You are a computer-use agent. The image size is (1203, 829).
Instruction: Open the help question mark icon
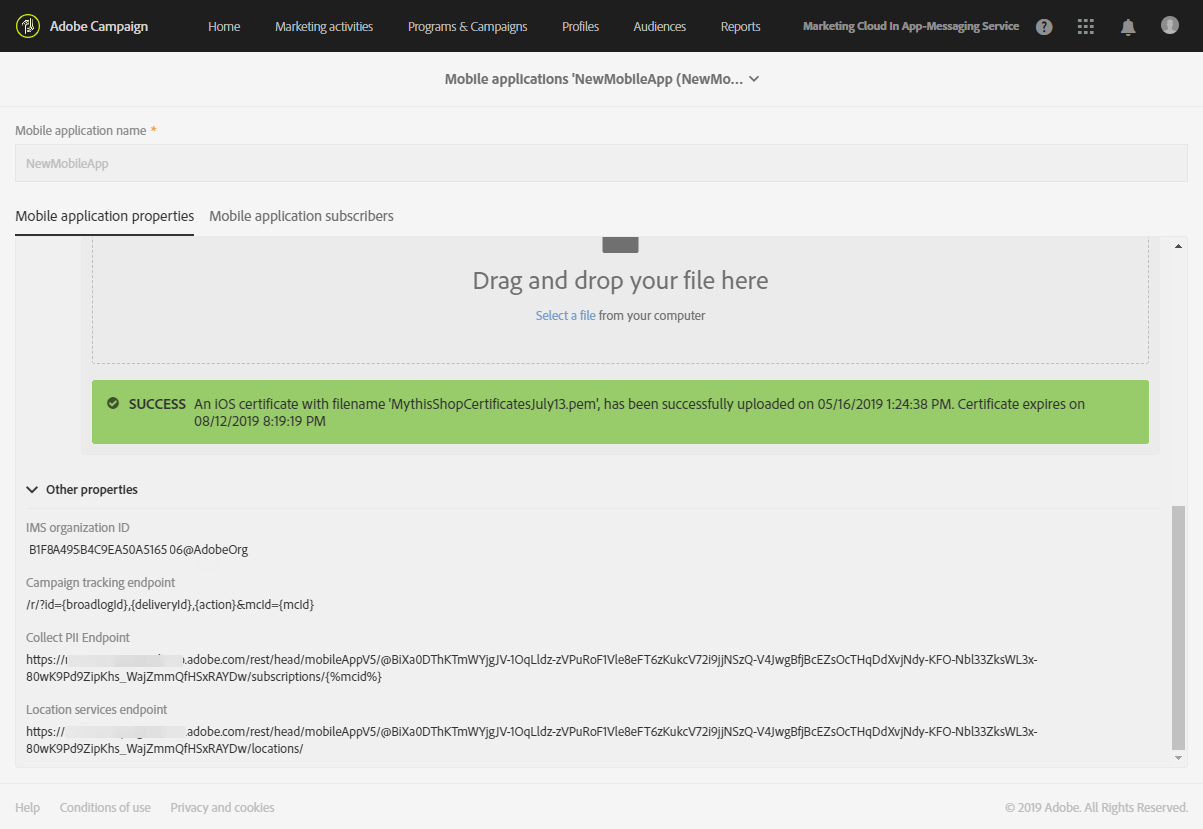1044,27
